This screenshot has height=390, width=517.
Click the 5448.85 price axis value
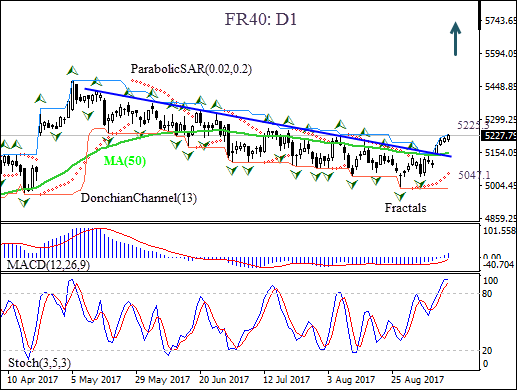[x=501, y=87]
